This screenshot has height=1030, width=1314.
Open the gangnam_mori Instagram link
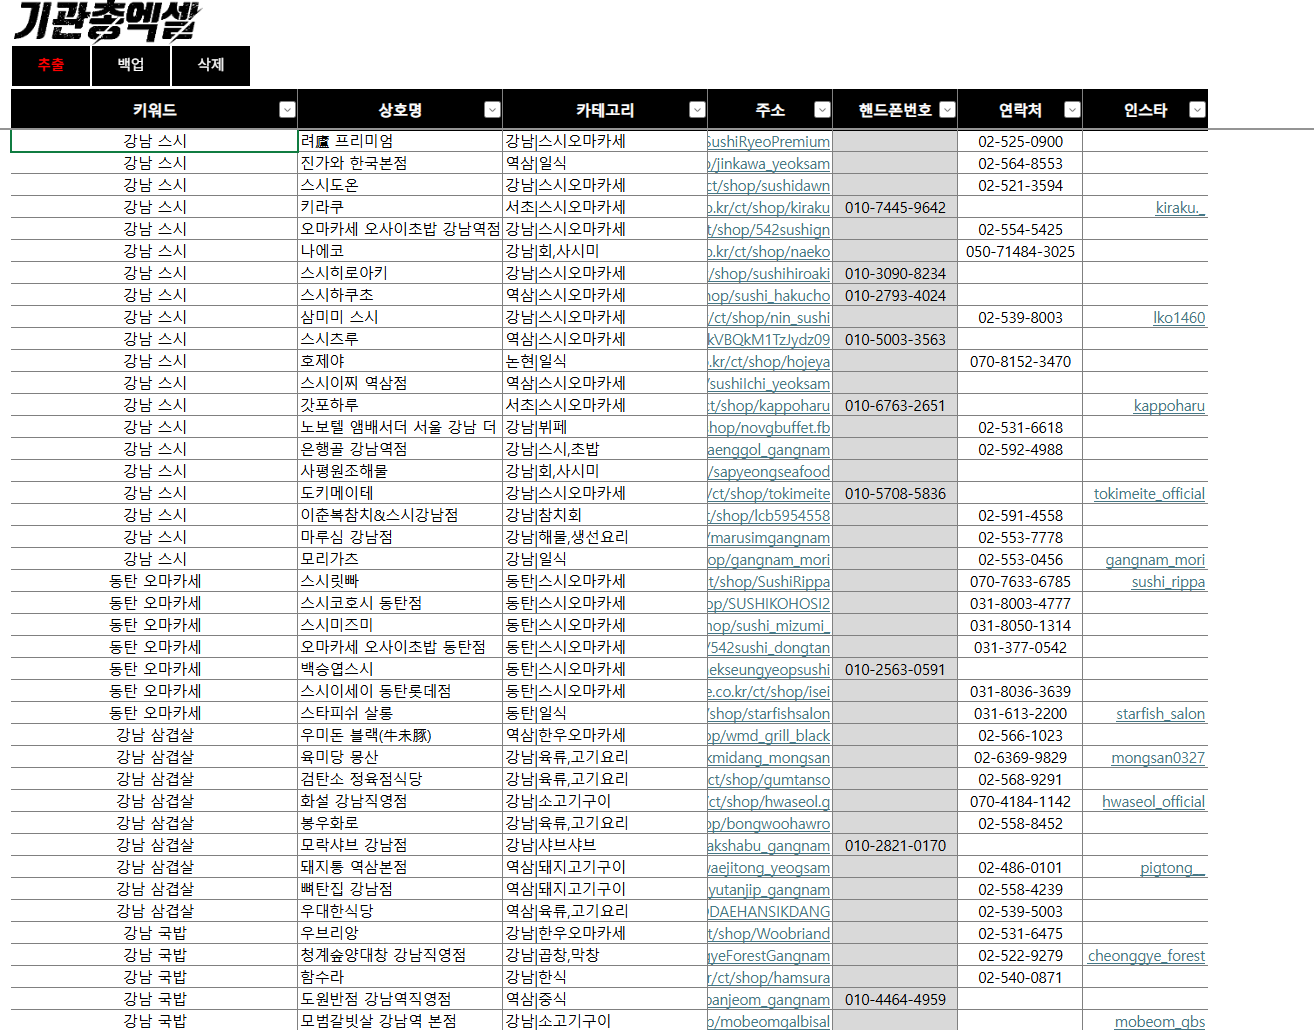coord(1155,560)
